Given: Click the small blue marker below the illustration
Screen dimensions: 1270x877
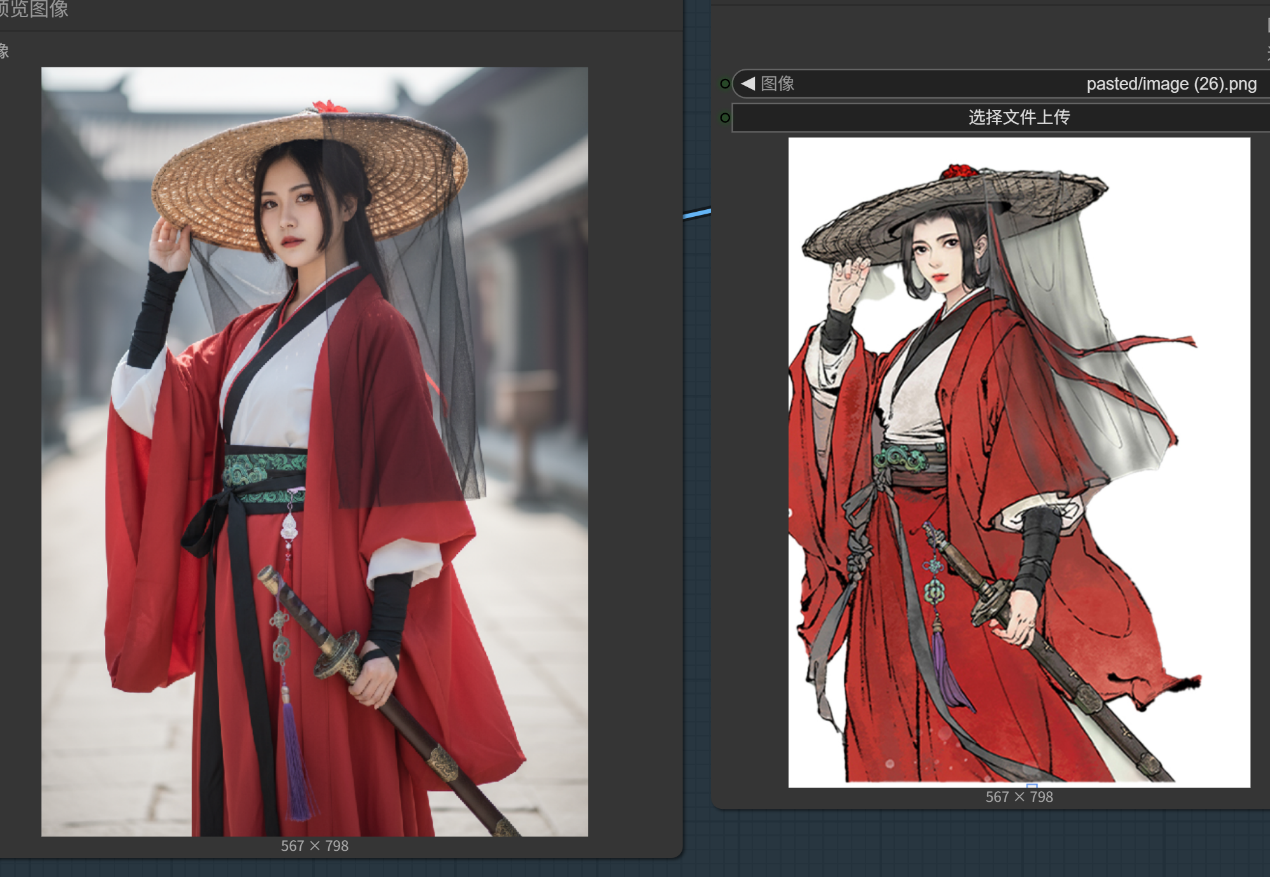Looking at the screenshot, I should 1032,786.
